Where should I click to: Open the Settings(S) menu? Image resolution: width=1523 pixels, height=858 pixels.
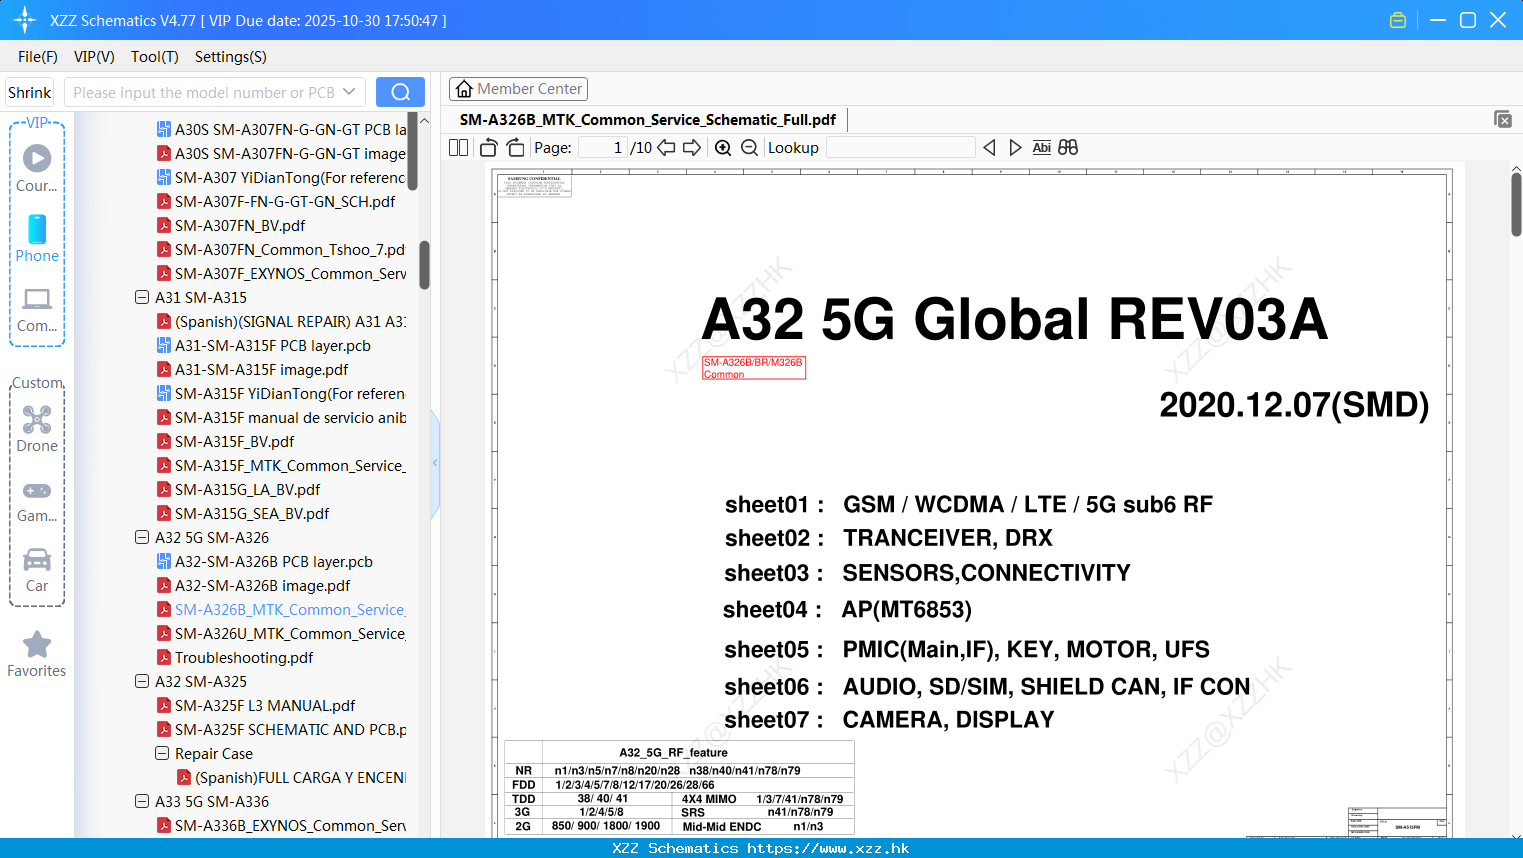(231, 57)
